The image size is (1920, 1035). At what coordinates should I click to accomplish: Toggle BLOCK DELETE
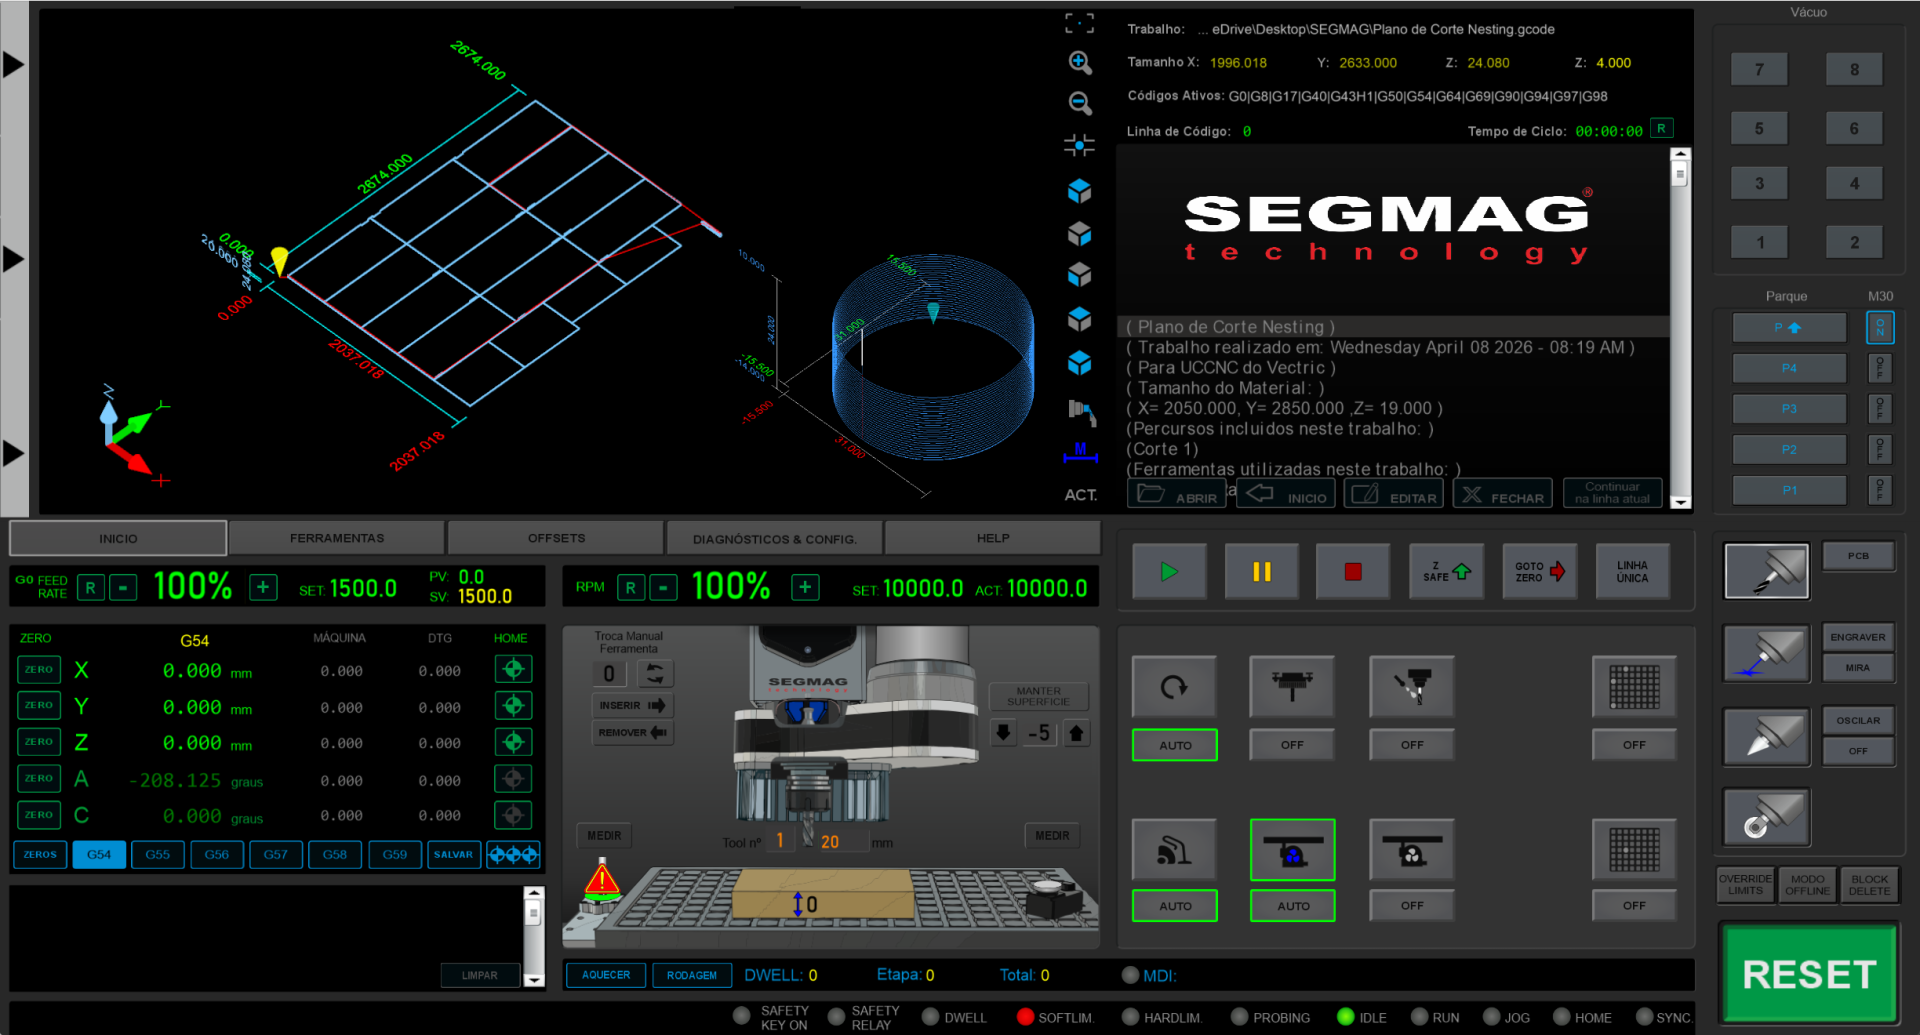[x=1869, y=885]
